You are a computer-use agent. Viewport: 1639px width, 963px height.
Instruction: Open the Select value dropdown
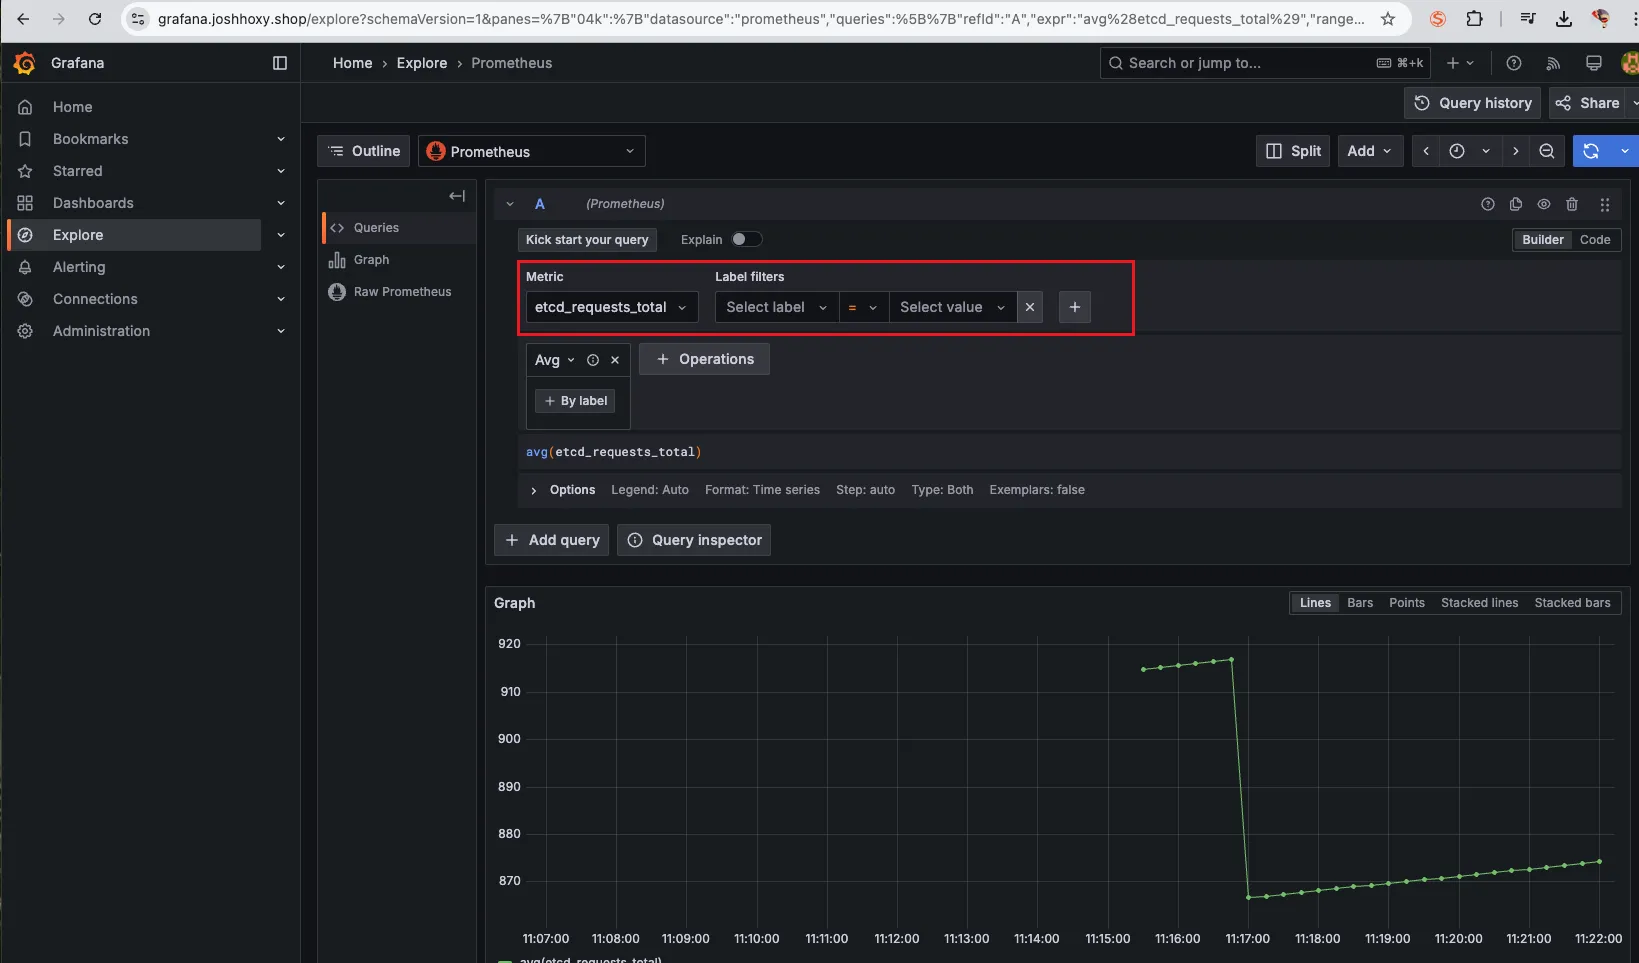952,307
